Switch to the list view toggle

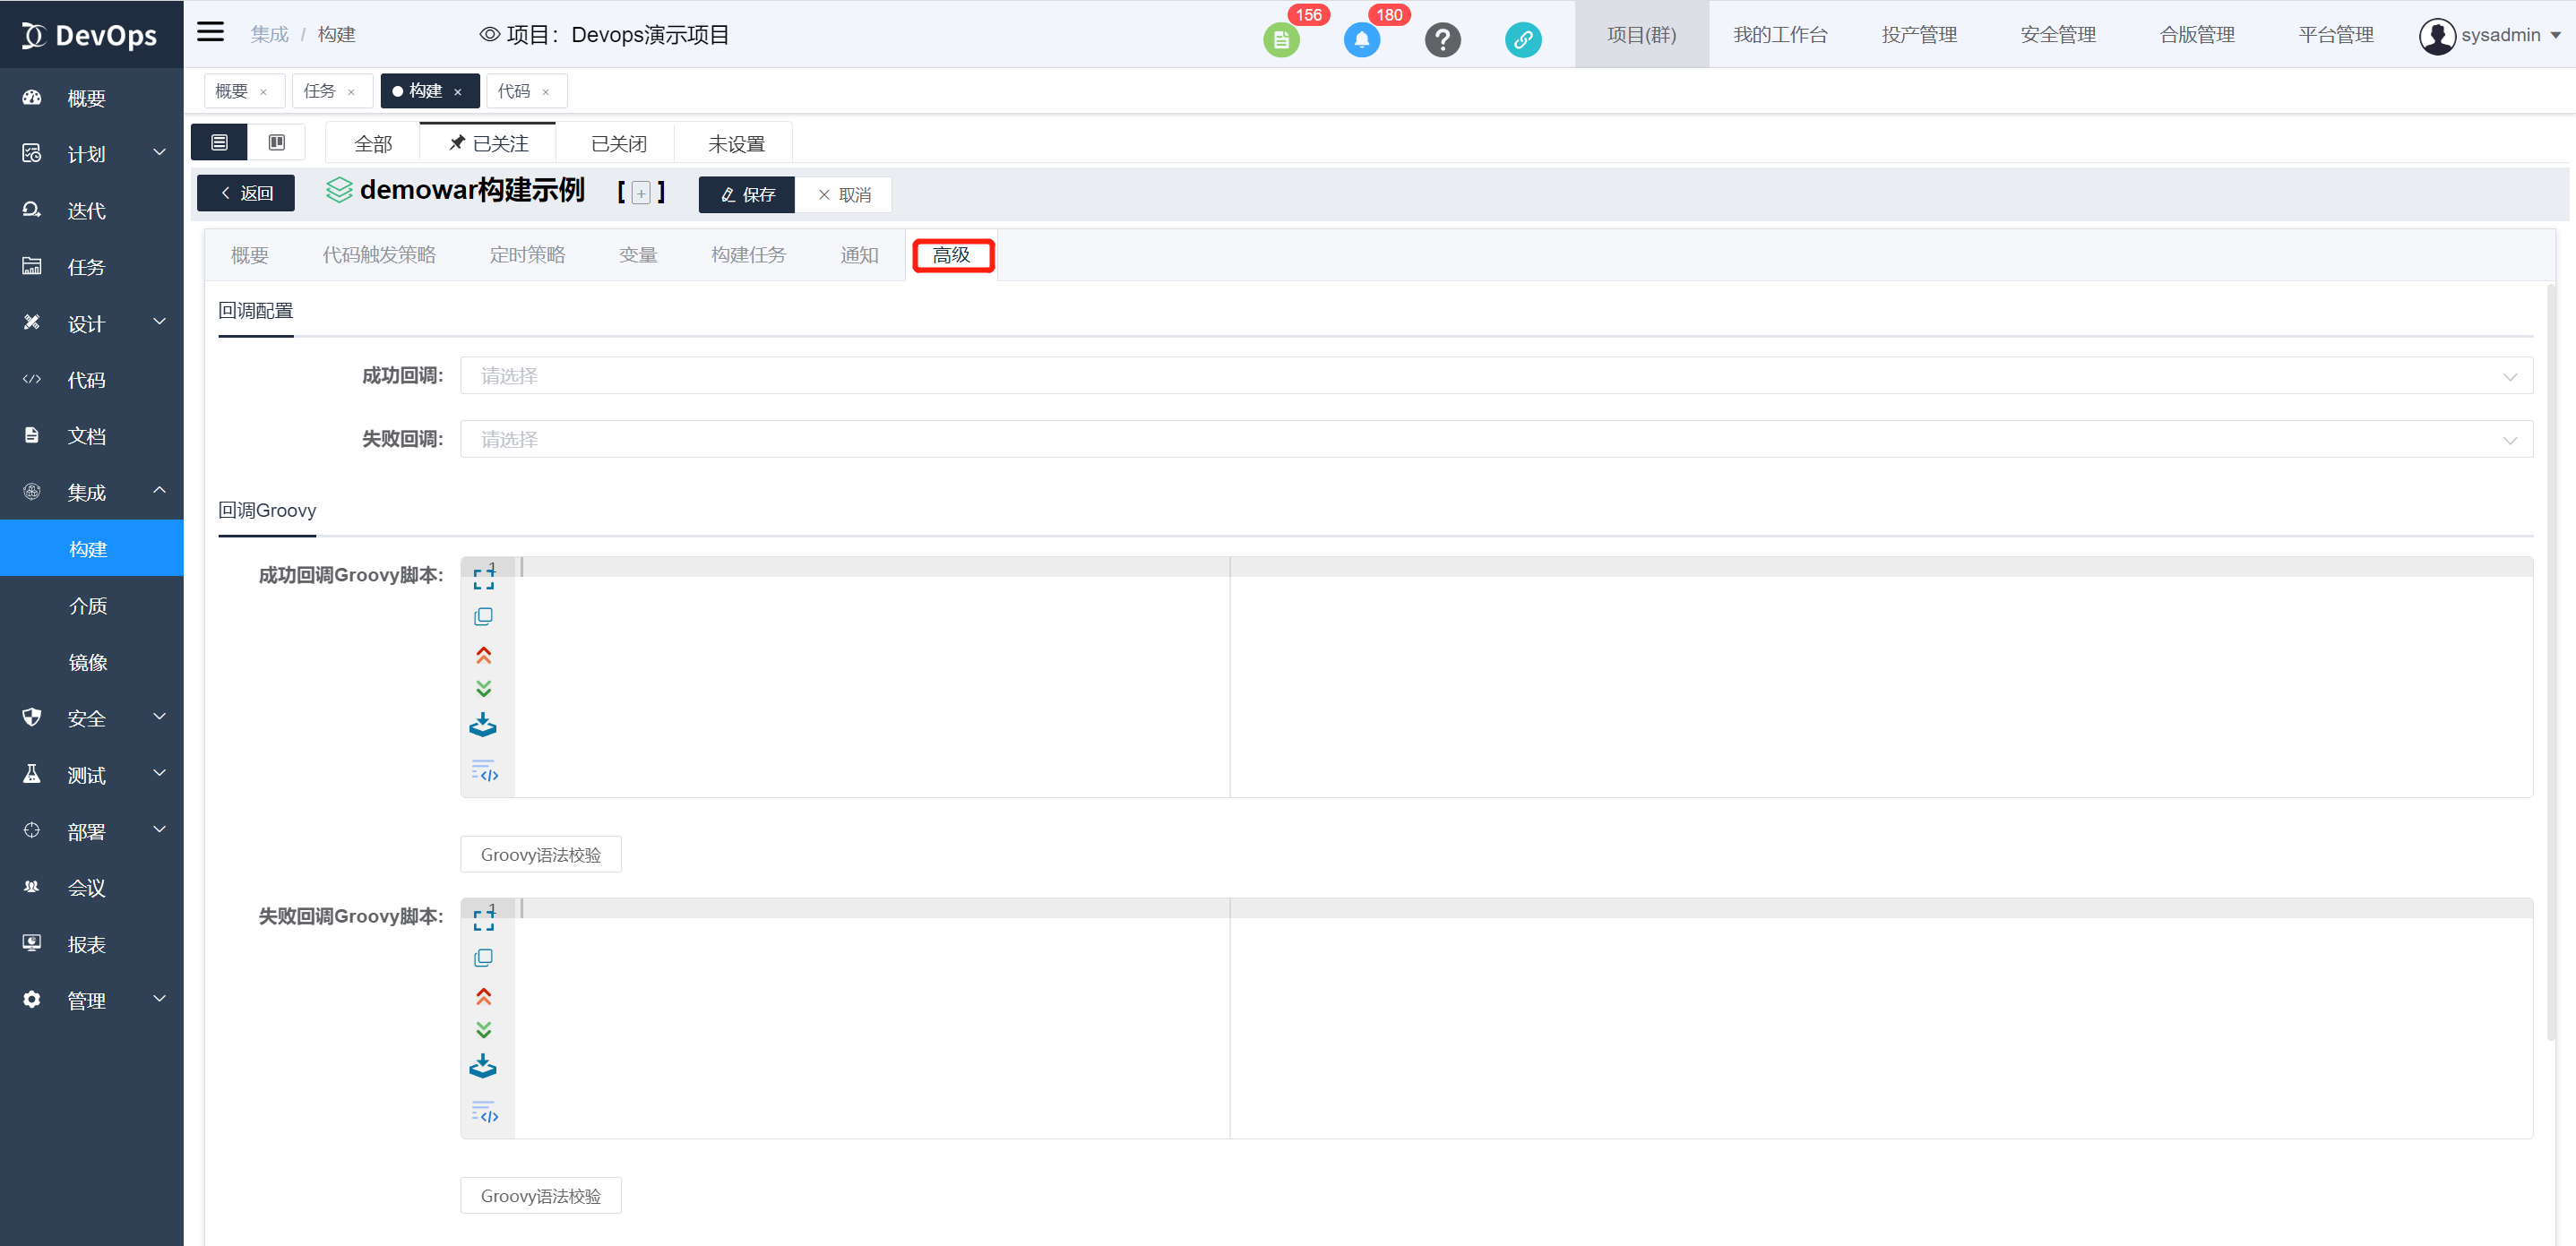click(x=220, y=143)
